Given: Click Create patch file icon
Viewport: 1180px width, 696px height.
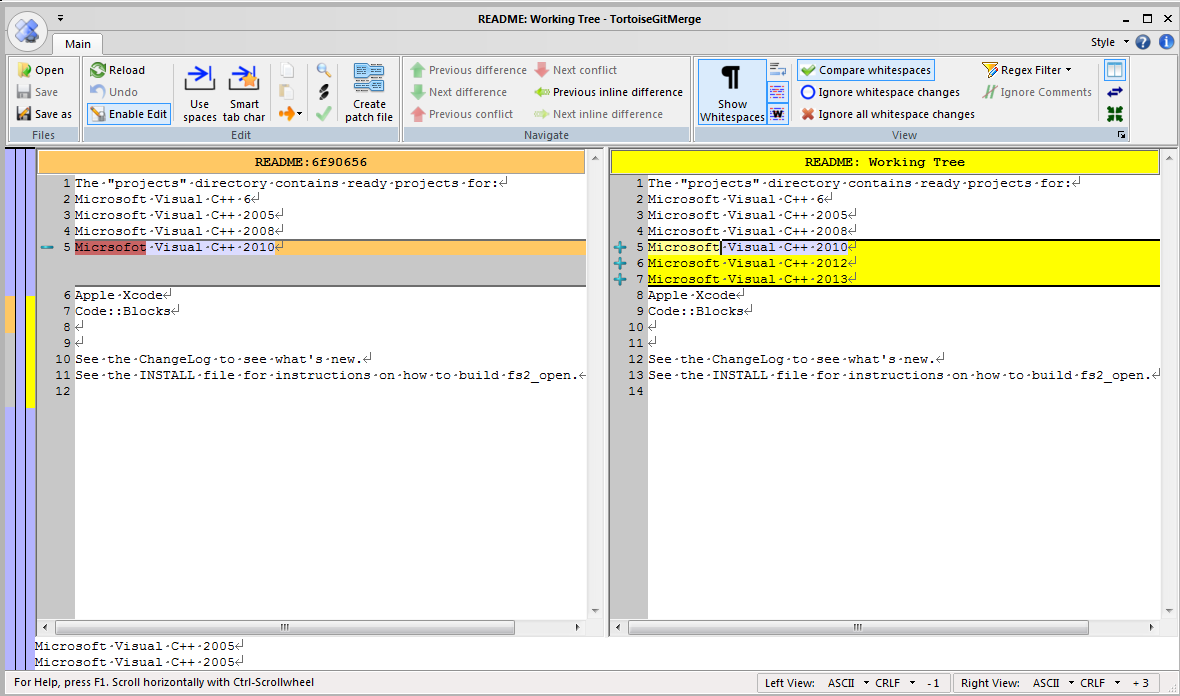Looking at the screenshot, I should [369, 78].
